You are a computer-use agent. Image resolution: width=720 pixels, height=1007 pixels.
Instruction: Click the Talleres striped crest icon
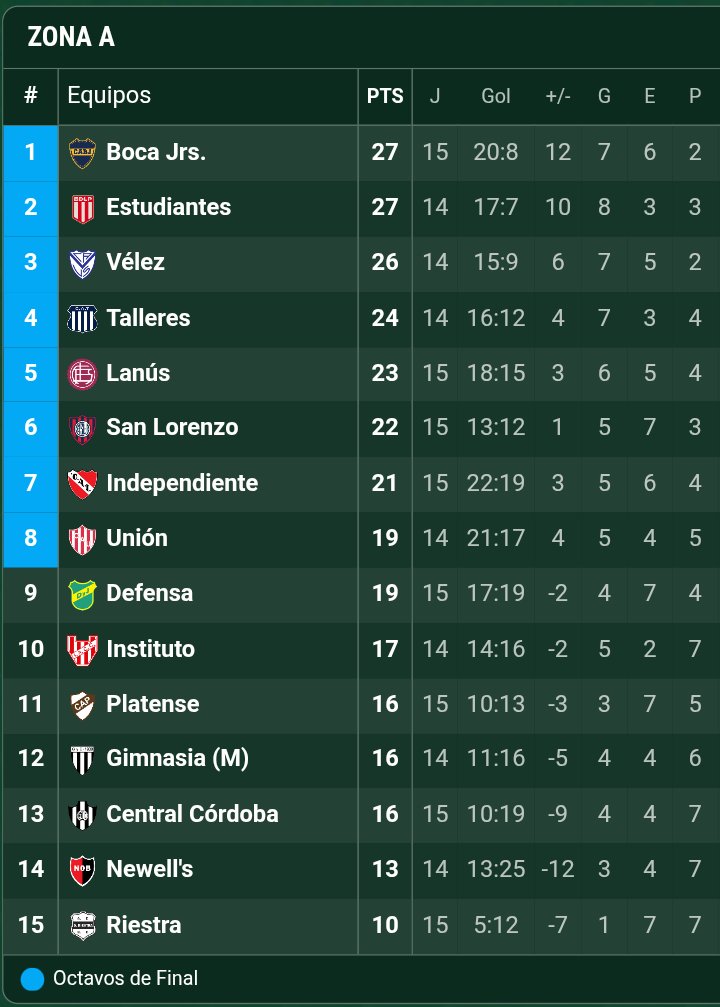click(x=81, y=318)
